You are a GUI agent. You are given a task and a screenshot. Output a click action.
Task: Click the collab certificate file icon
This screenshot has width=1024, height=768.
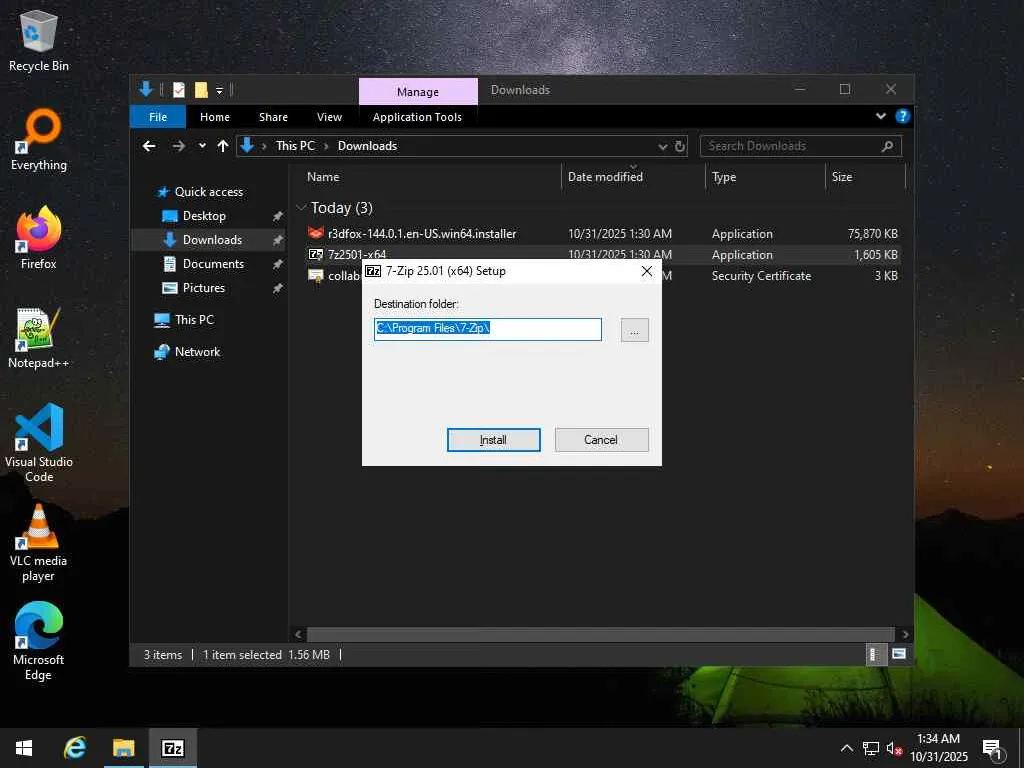tap(316, 276)
